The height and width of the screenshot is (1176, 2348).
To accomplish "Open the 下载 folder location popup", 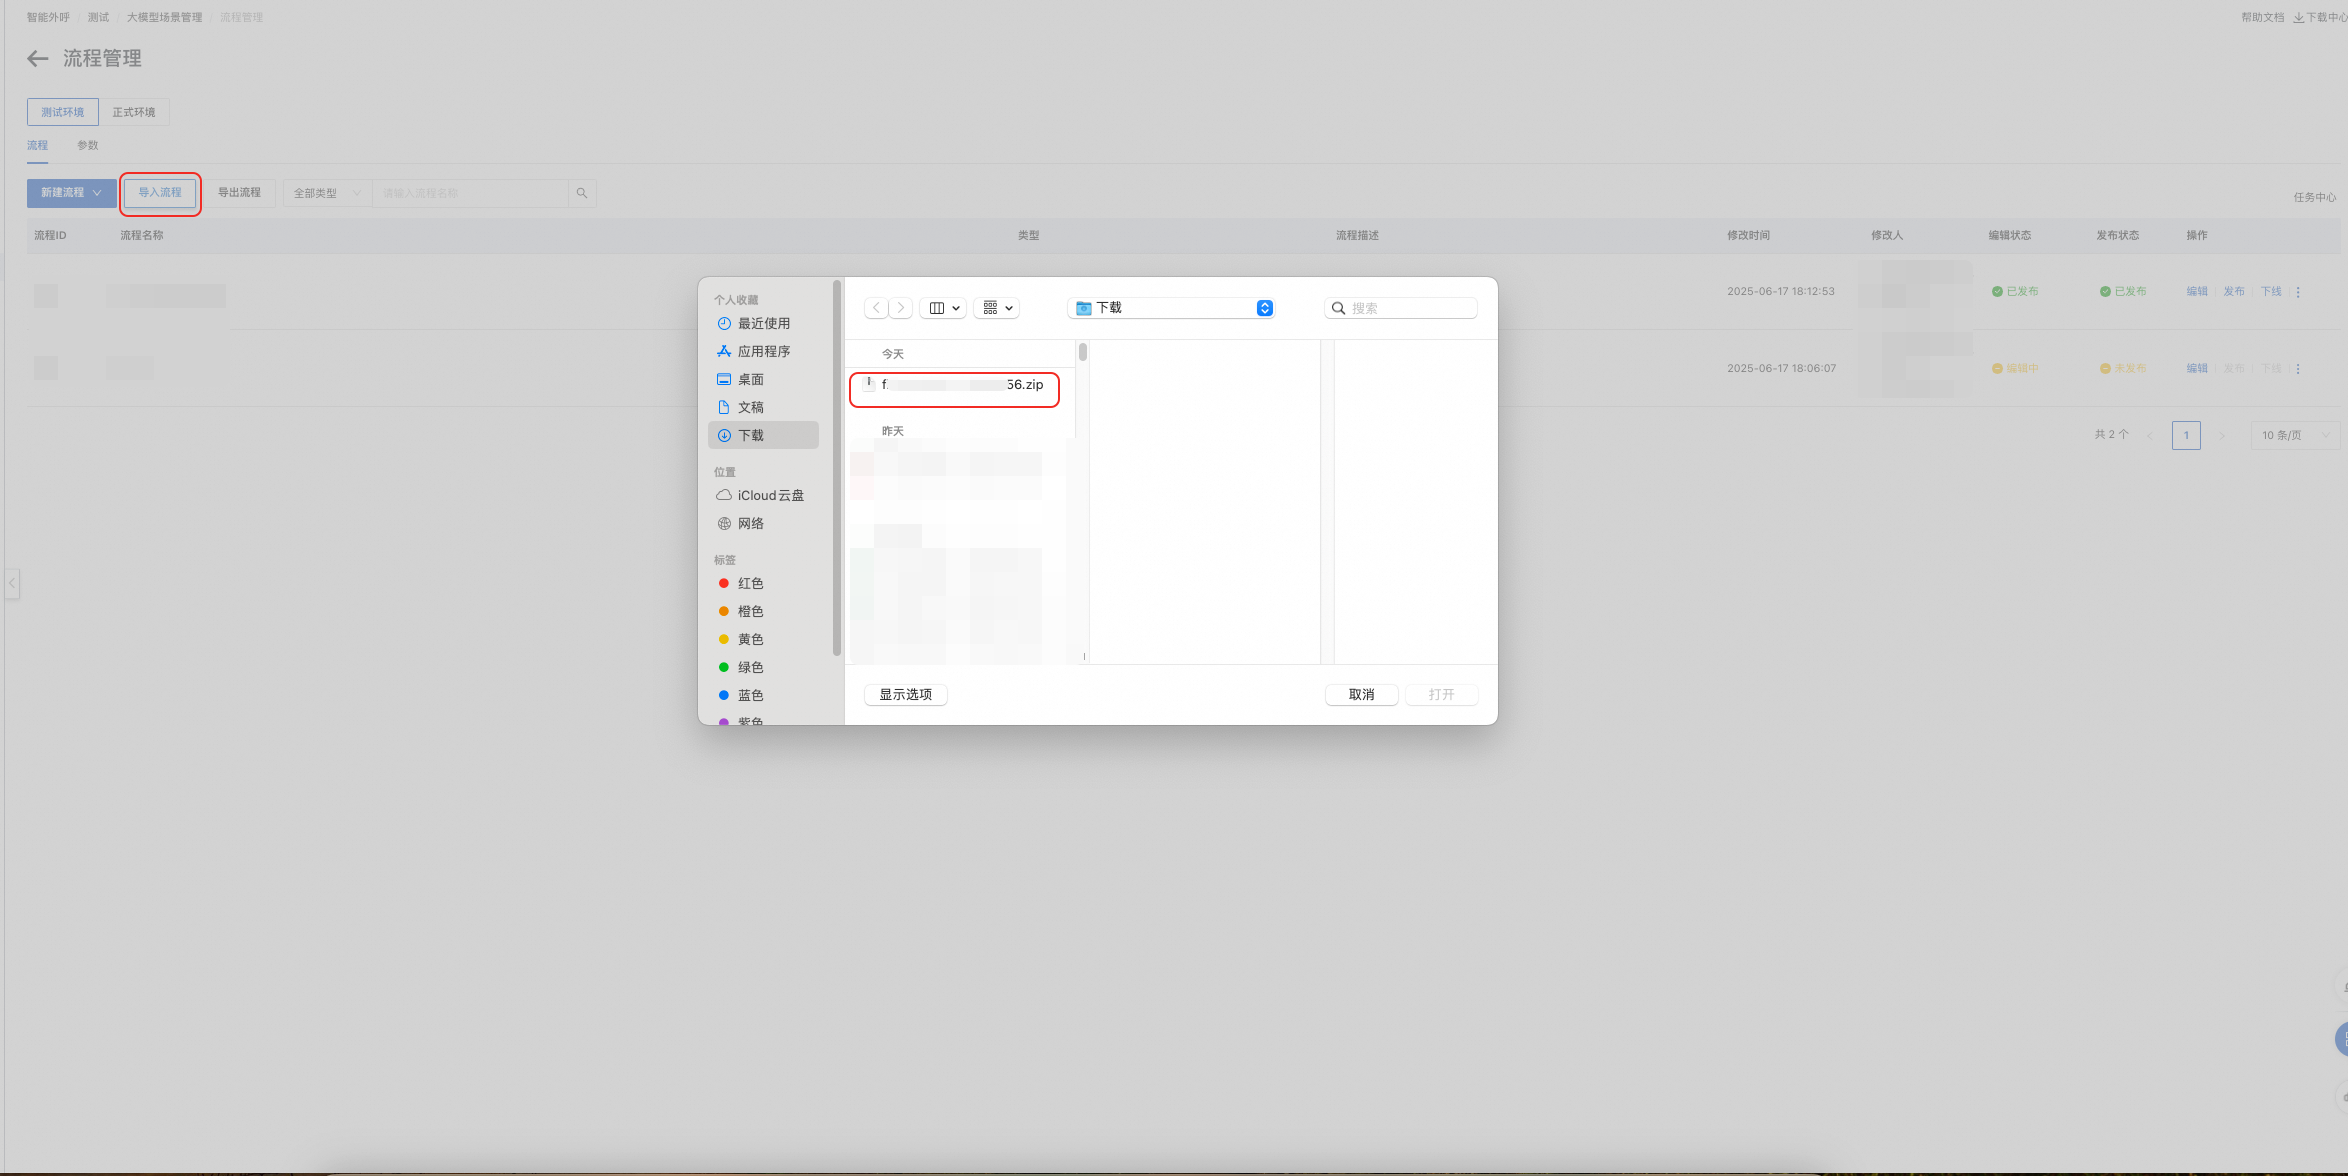I will [1171, 308].
